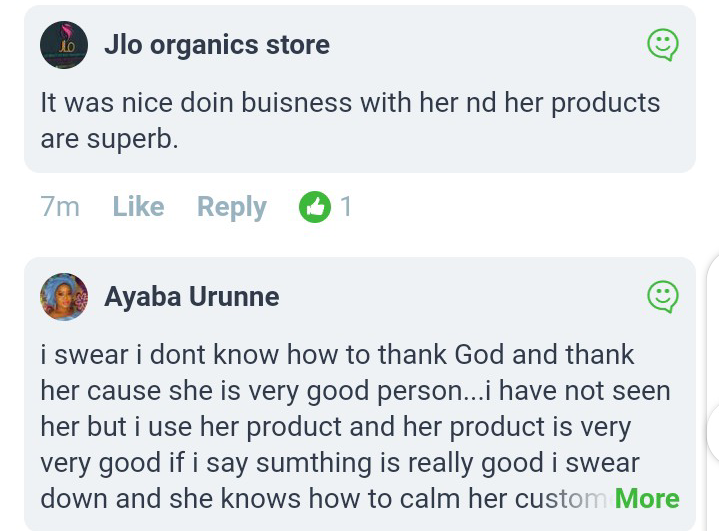
Task: Tap smiley icon on Jlo organics comment
Action: (x=662, y=44)
